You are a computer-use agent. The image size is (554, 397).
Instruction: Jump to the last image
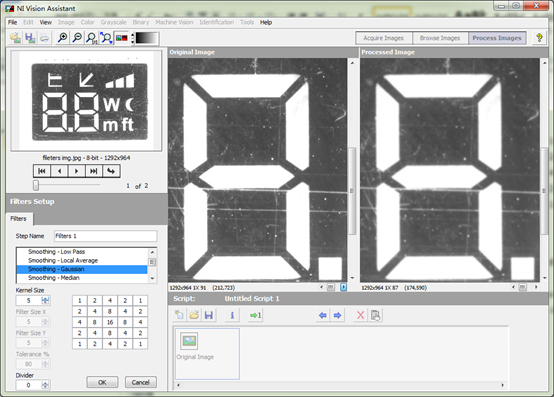pyautogui.click(x=94, y=171)
